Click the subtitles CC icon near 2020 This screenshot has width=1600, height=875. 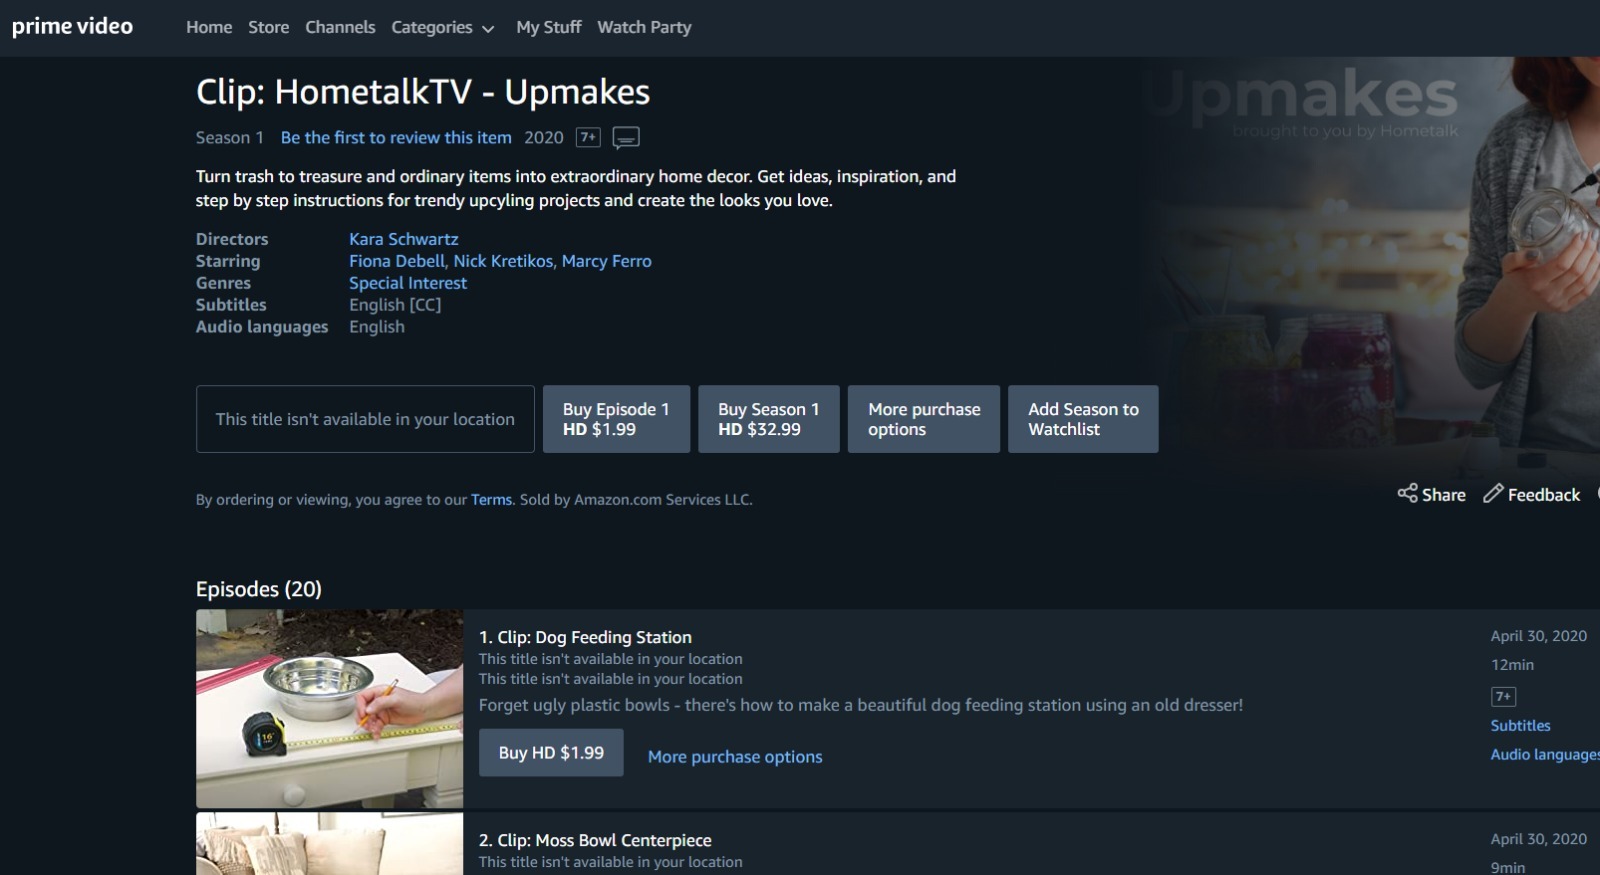click(626, 138)
